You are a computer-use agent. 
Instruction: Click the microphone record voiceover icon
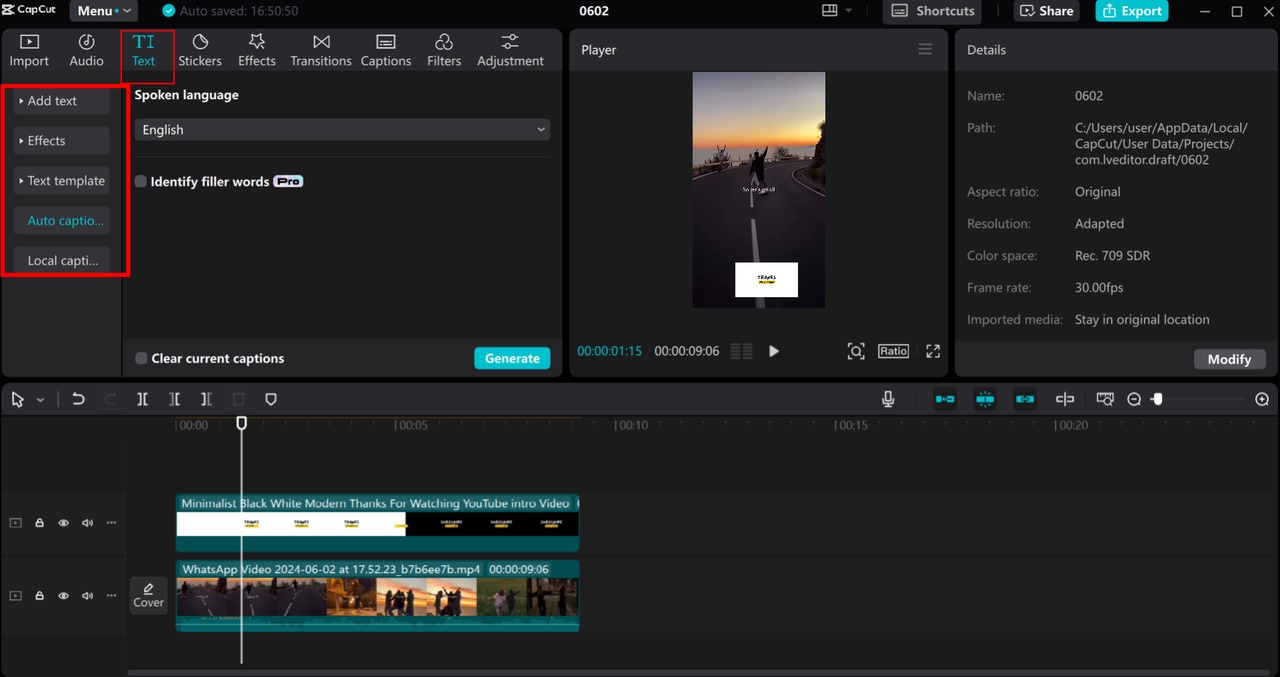[888, 399]
